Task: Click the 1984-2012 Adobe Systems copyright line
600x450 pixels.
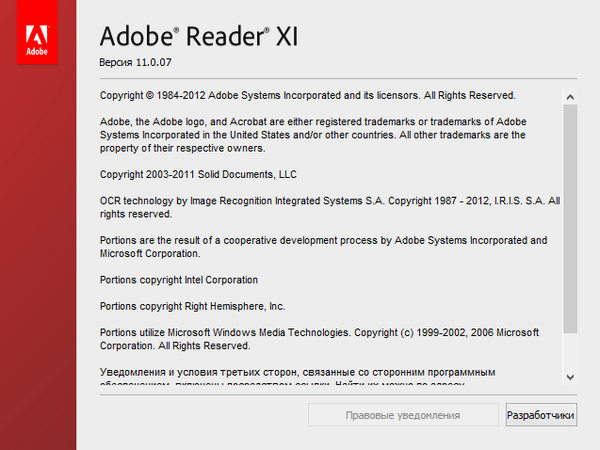Action: point(307,96)
